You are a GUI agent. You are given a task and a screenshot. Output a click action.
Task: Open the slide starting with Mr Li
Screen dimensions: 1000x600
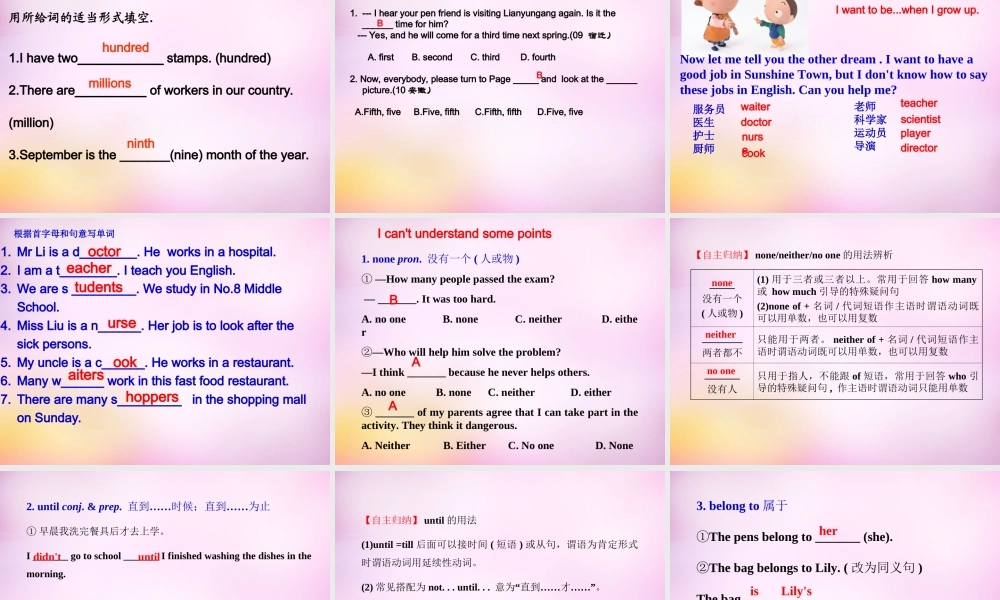[165, 340]
